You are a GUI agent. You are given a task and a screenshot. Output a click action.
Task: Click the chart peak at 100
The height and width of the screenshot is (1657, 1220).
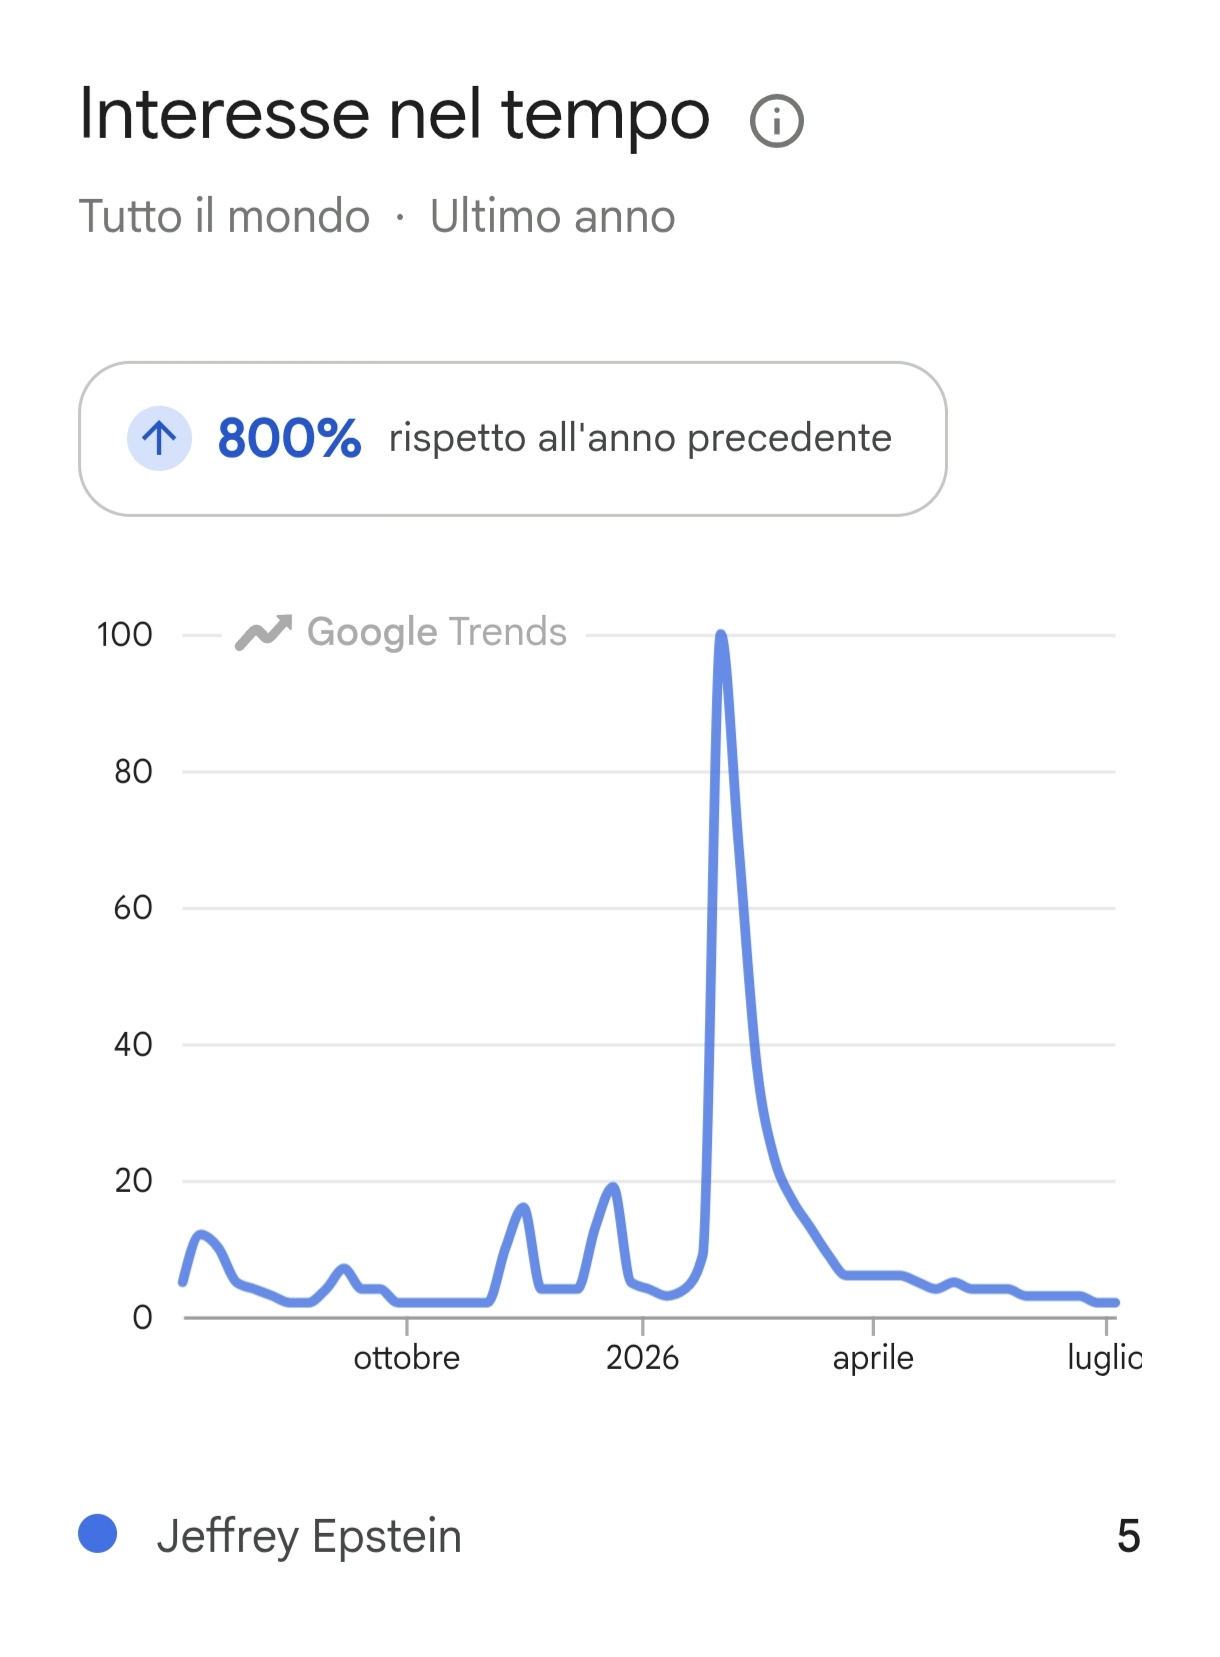tap(721, 636)
